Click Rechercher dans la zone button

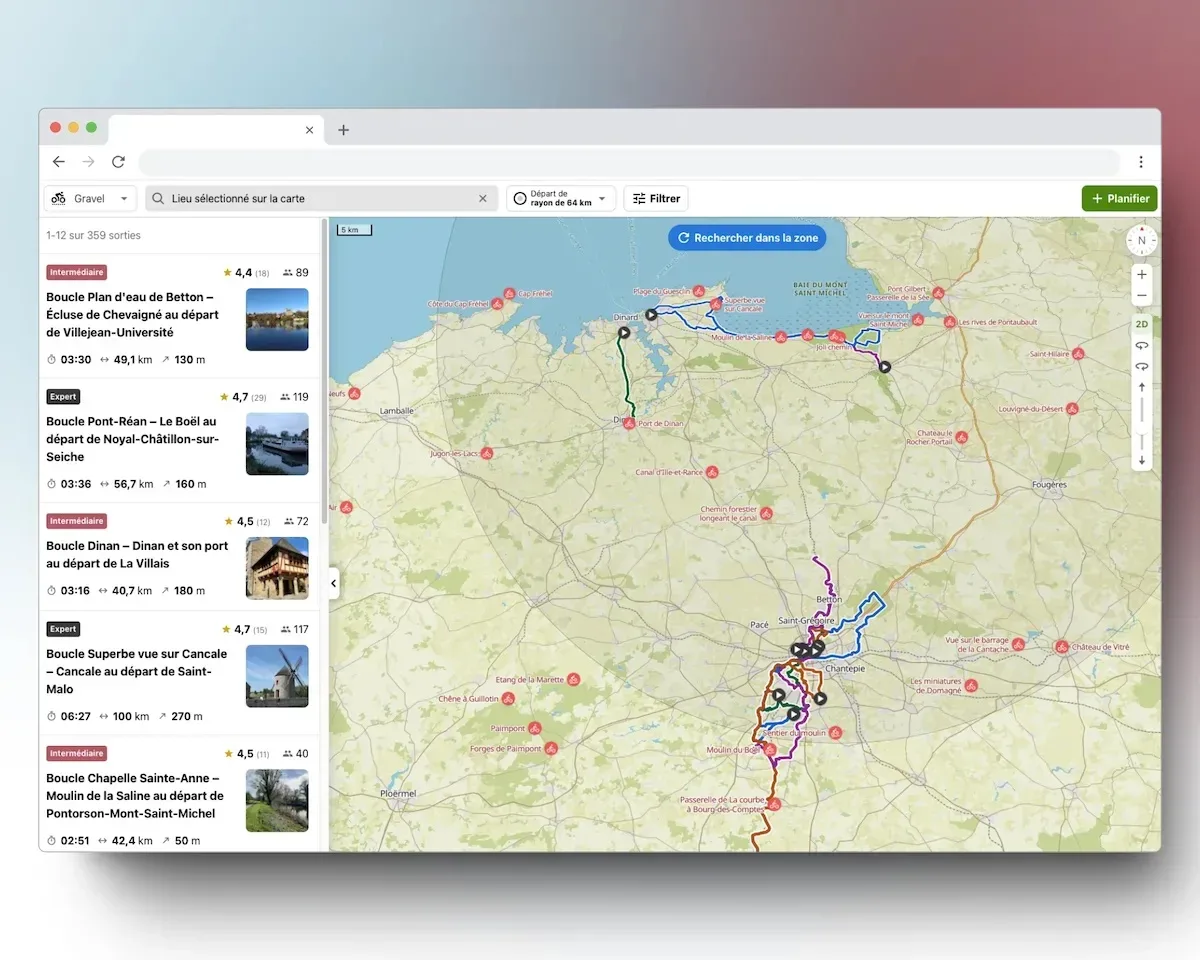pos(747,238)
